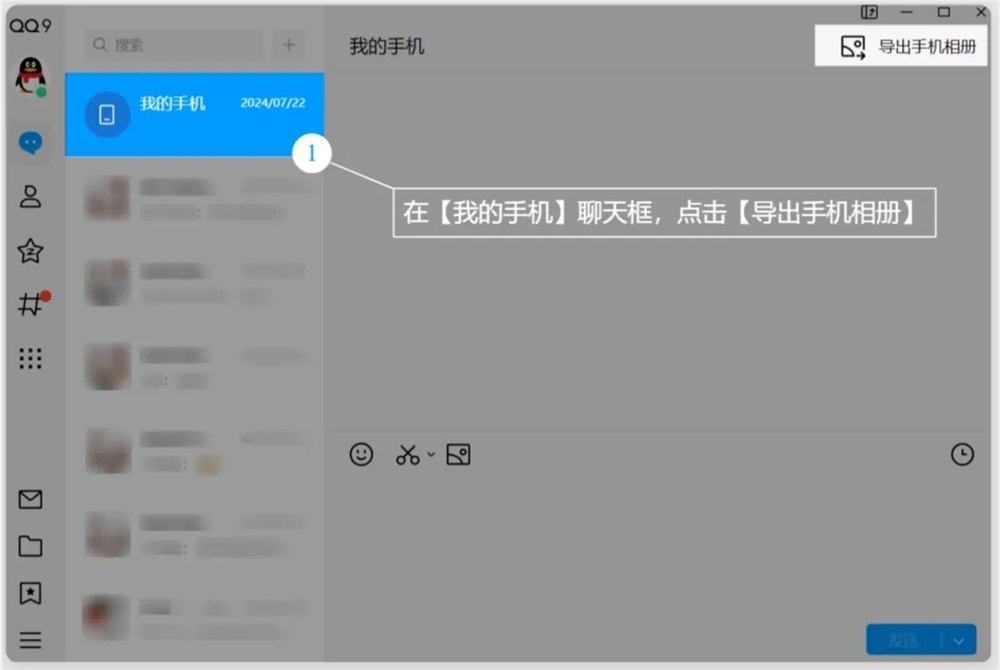This screenshot has height=670, width=1000.
Task: Toggle the multi-window layout icon in titlebar
Action: coord(869,13)
